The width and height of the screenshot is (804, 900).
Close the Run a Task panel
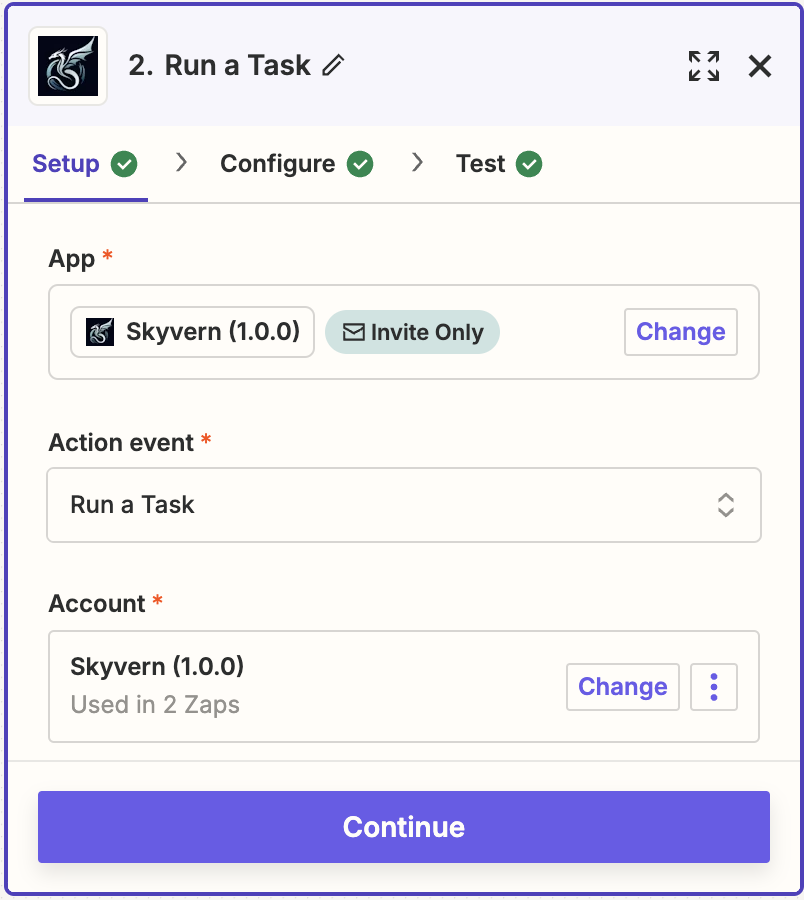tap(760, 66)
